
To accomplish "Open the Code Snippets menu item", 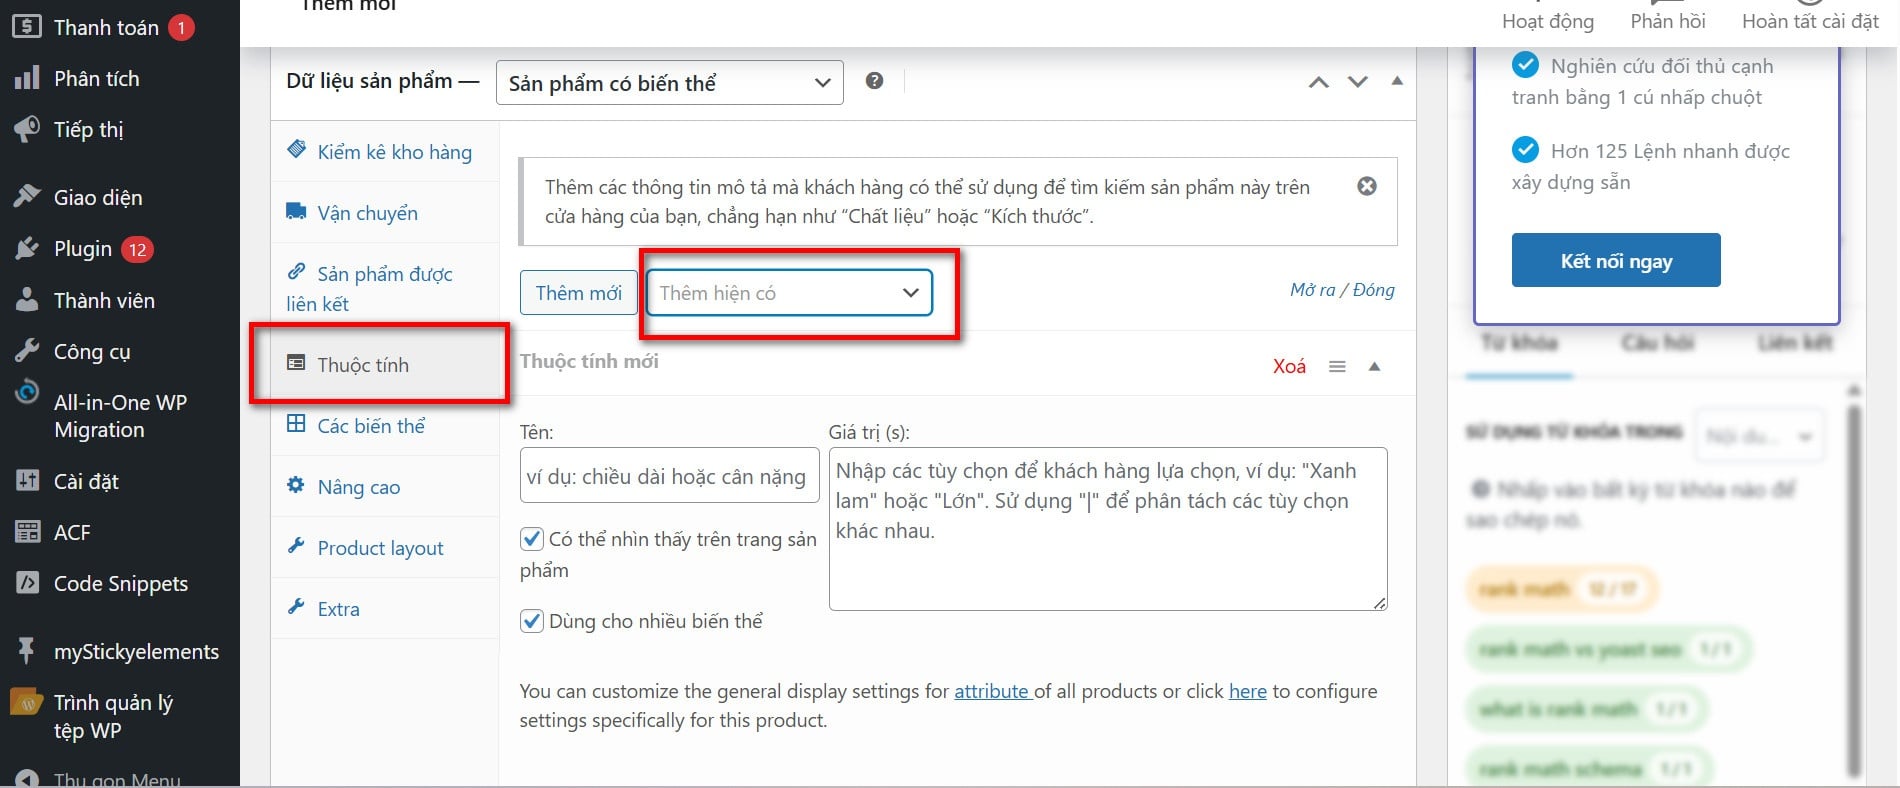I will pos(120,583).
